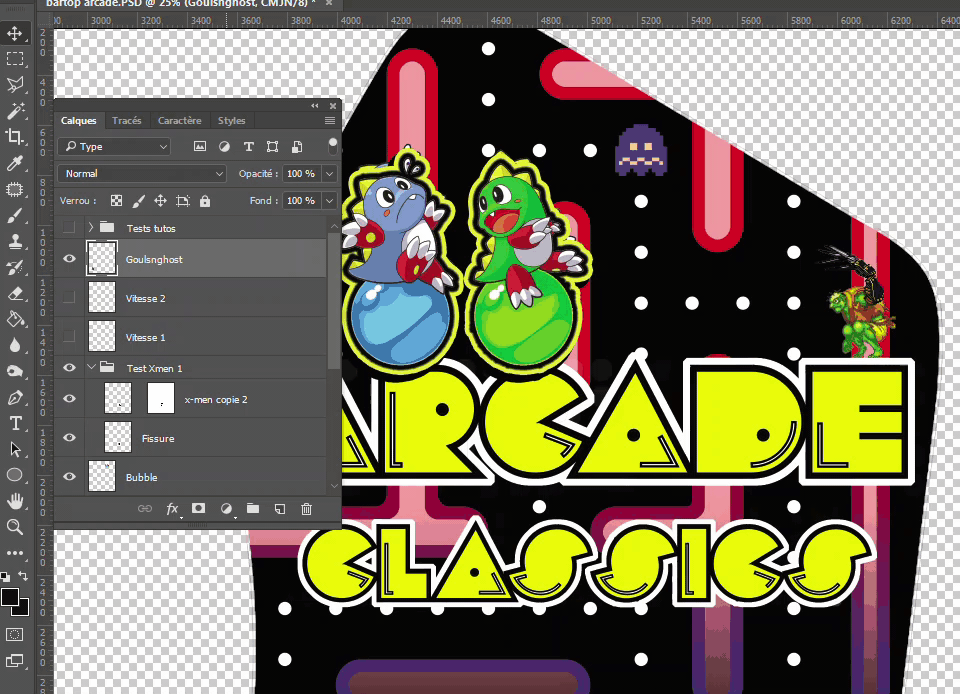Lock image pixels

139,201
